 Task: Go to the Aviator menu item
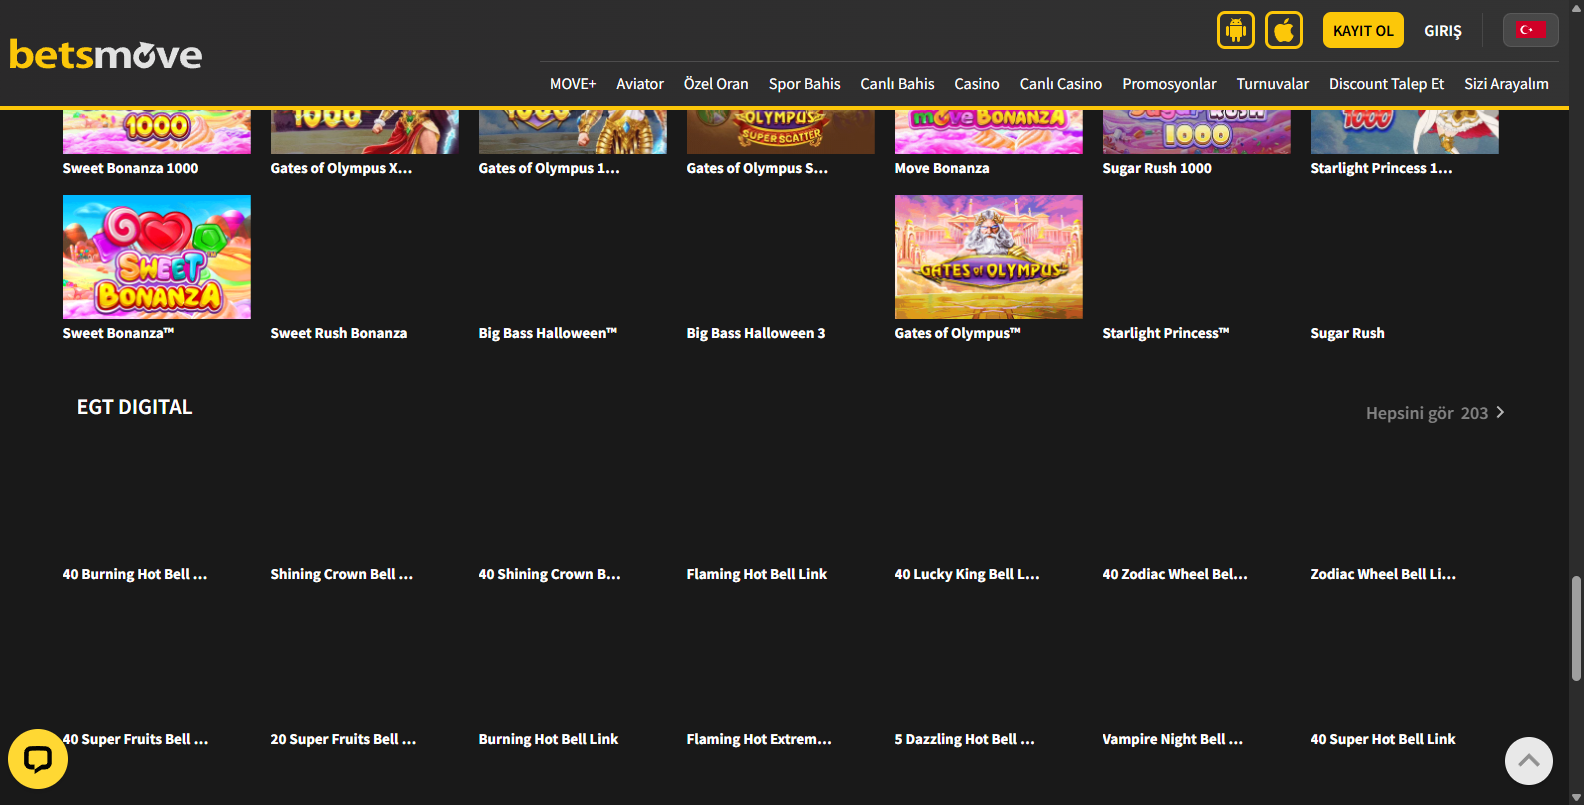tap(639, 84)
